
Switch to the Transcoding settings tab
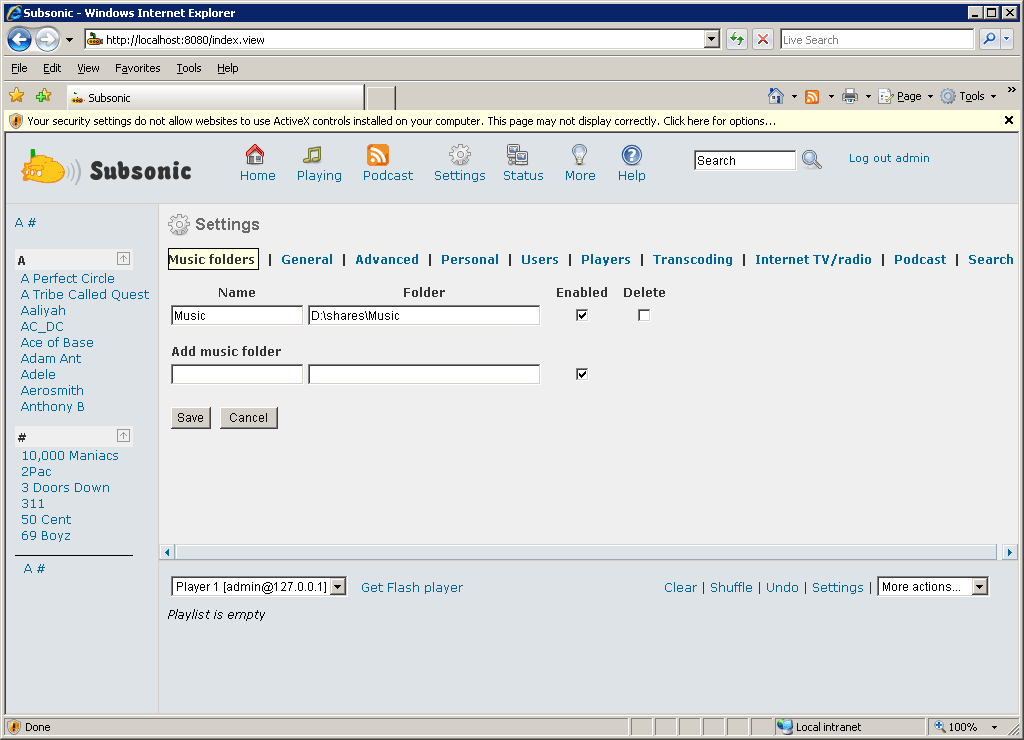pyautogui.click(x=692, y=259)
